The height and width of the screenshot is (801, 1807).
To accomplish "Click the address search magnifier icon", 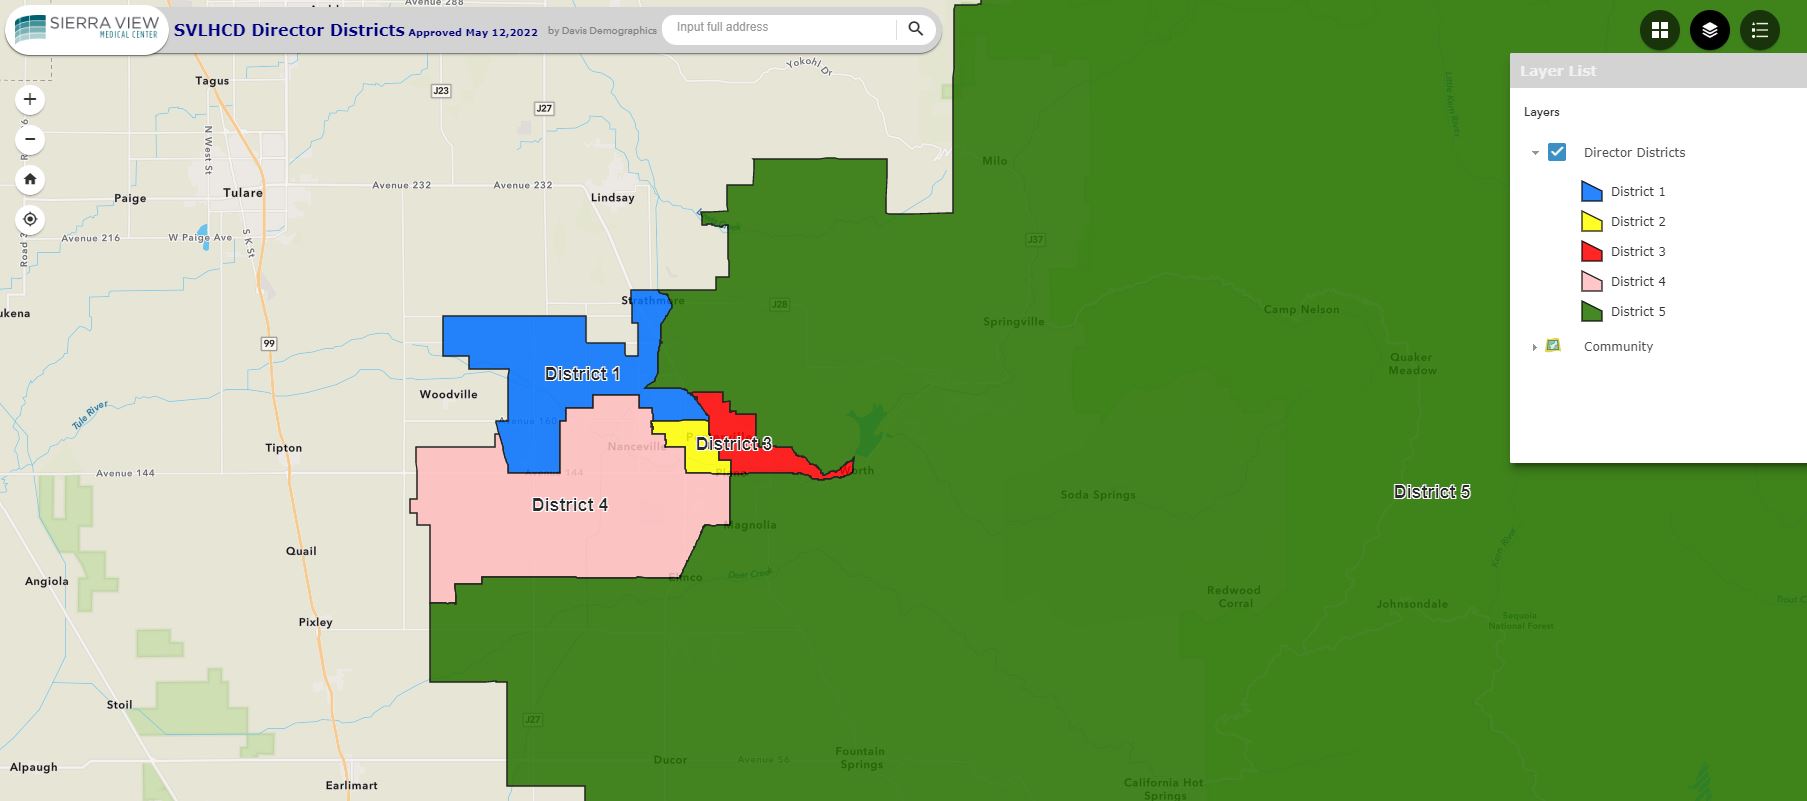I will 915,29.
